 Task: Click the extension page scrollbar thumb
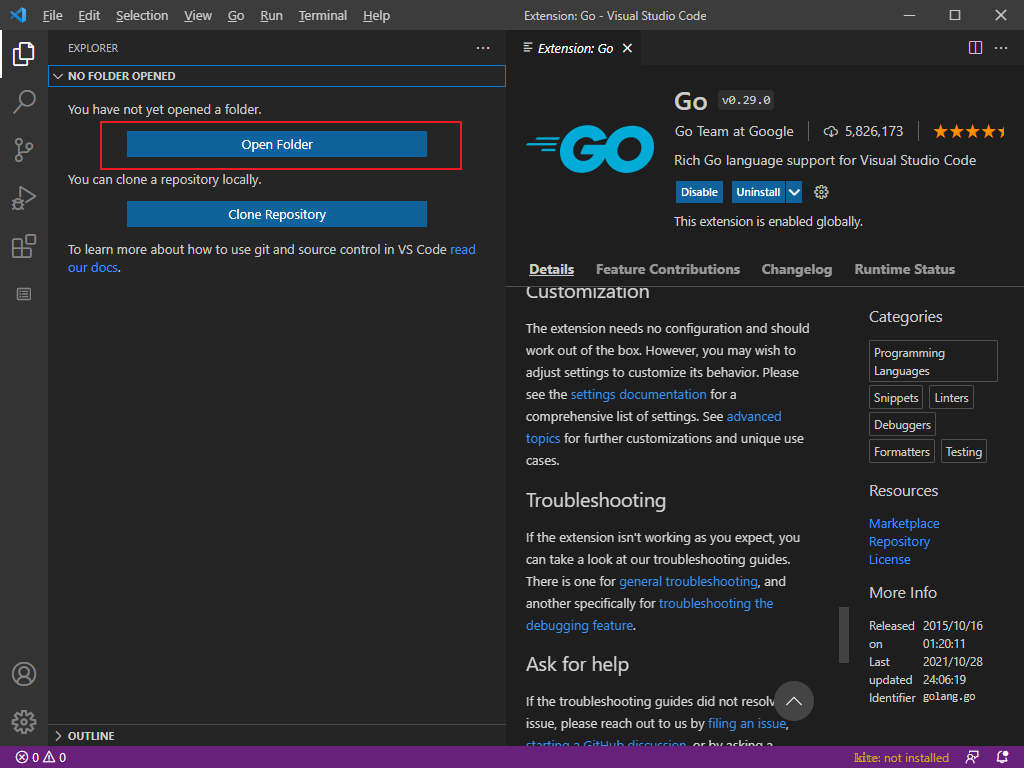pyautogui.click(x=844, y=634)
